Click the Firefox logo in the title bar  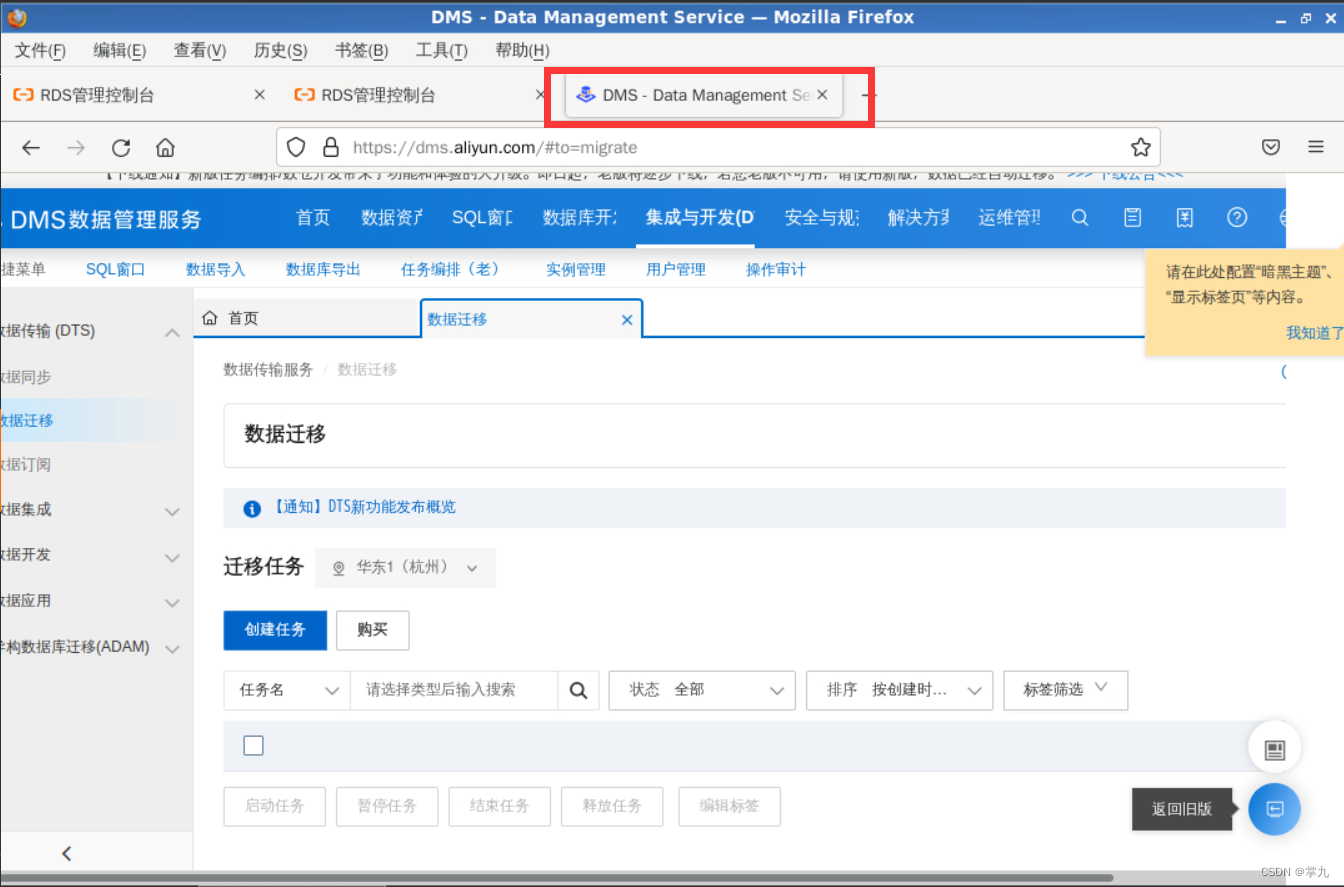tap(16, 17)
